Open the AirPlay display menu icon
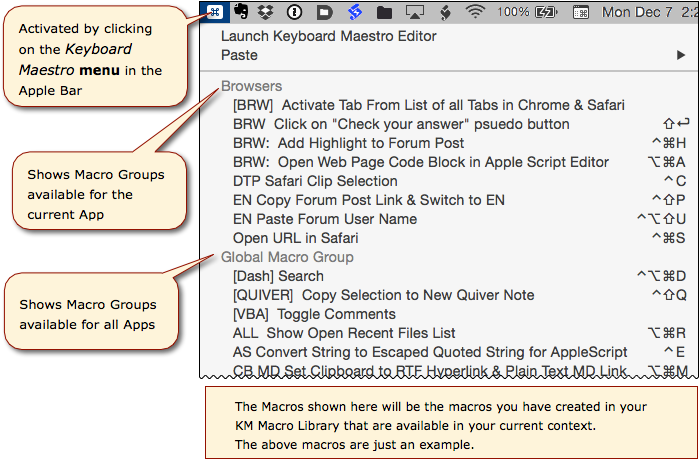 coord(414,12)
